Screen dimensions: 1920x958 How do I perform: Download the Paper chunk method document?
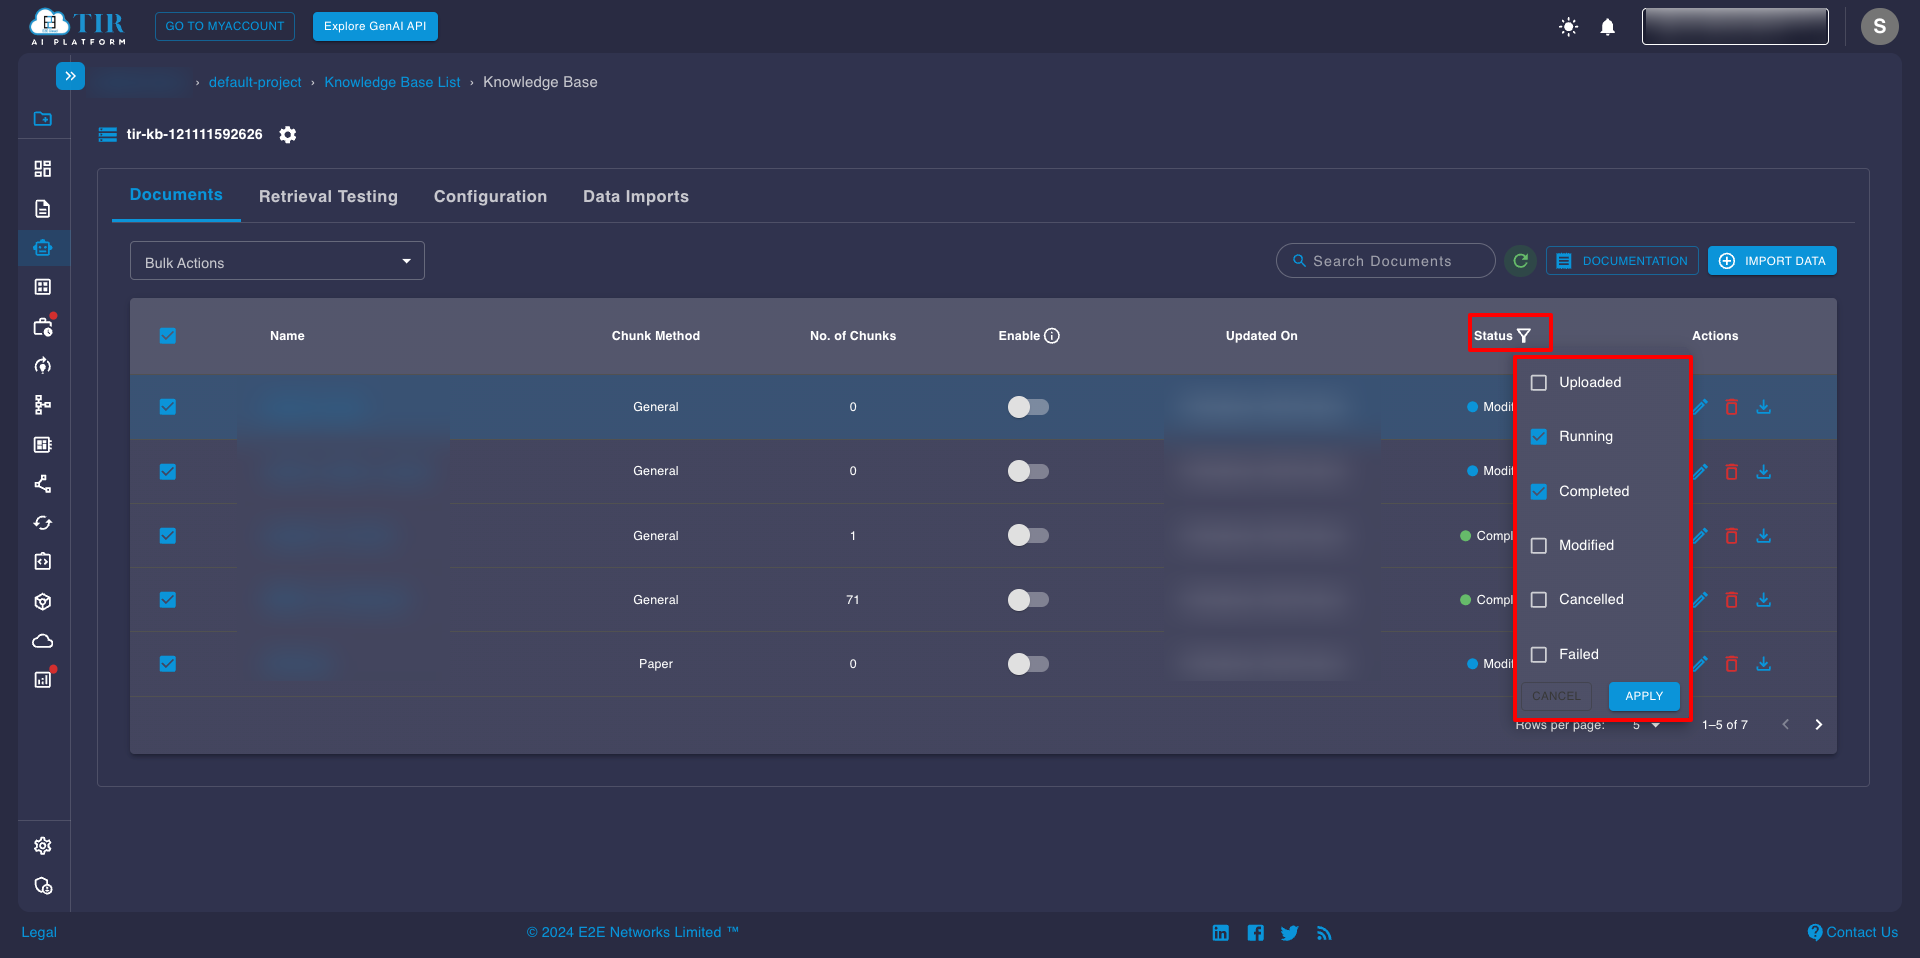tap(1763, 664)
